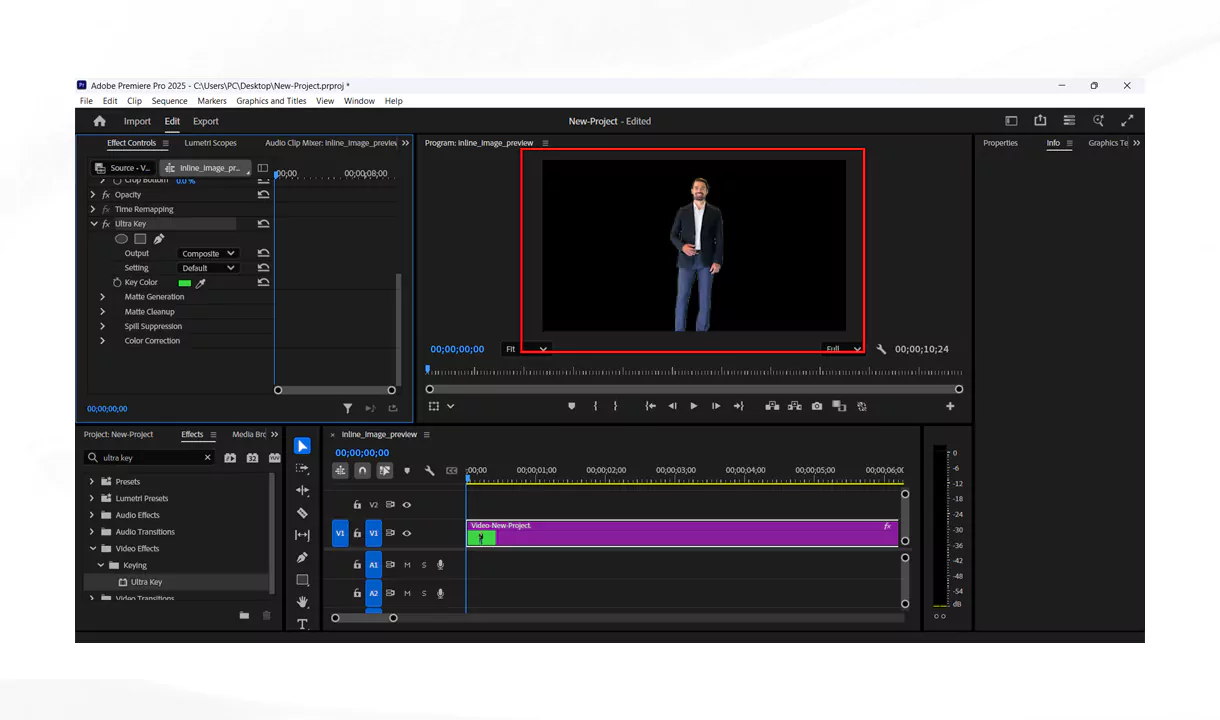Click free draw bezier mask pen in Ultra Key

point(158,239)
